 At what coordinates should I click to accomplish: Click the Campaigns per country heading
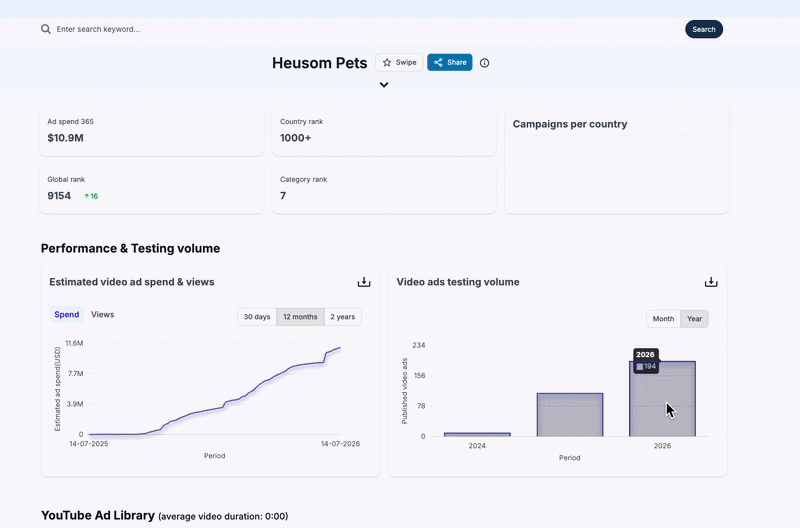[x=570, y=124]
